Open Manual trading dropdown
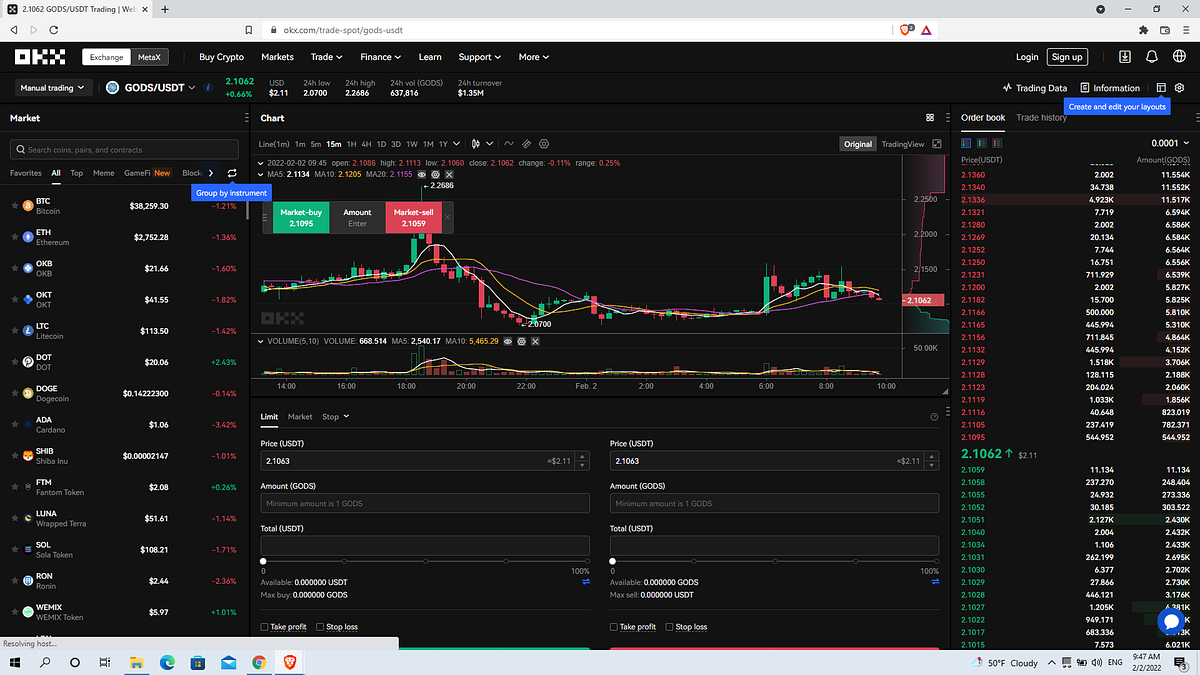This screenshot has width=1200, height=675. [x=55, y=88]
